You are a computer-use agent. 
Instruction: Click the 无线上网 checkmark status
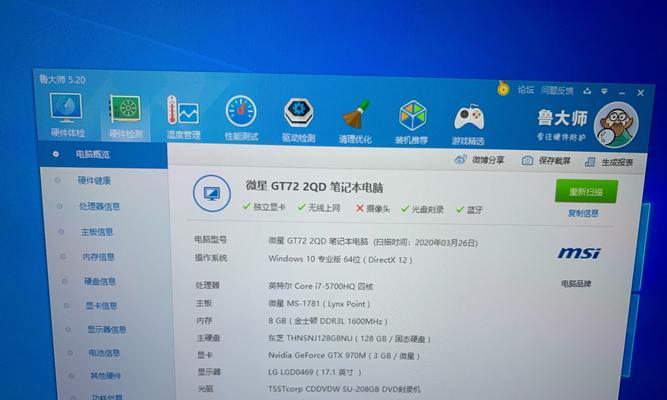(319, 208)
